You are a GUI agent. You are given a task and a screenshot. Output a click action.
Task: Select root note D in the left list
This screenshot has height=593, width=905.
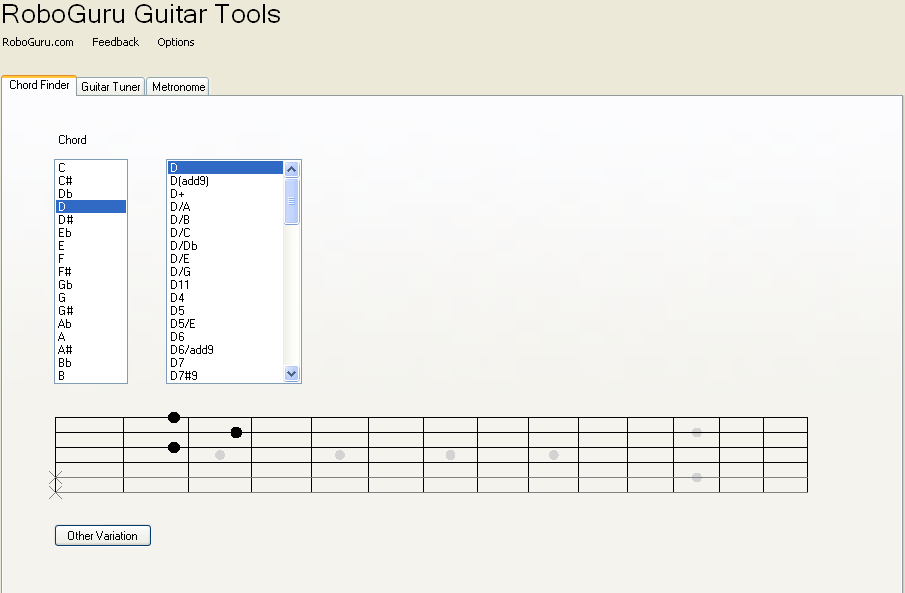pyautogui.click(x=91, y=207)
